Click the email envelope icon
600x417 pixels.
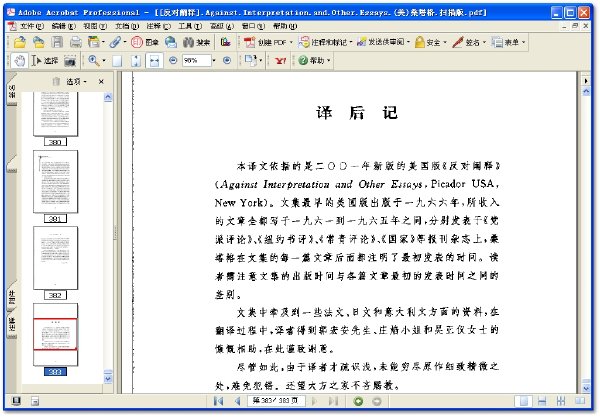coord(171,42)
